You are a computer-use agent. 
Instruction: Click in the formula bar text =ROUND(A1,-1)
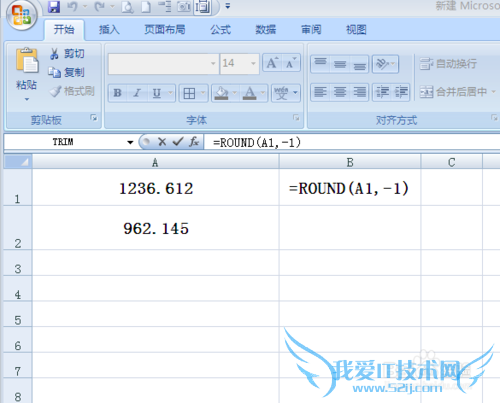(257, 143)
